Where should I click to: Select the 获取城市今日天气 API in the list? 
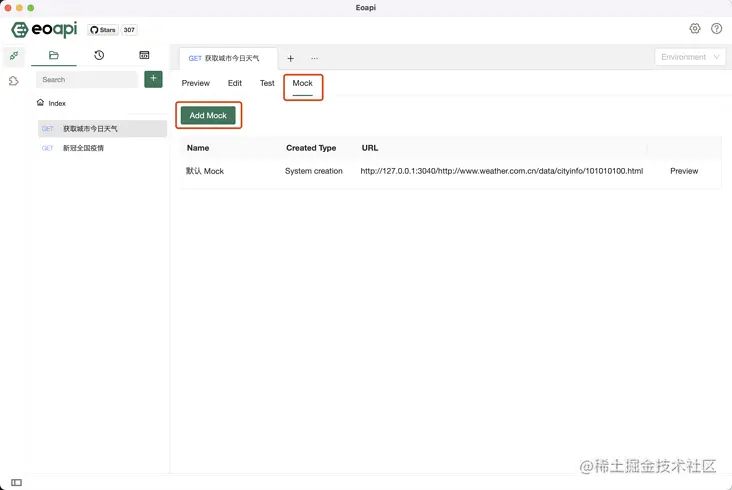[102, 129]
